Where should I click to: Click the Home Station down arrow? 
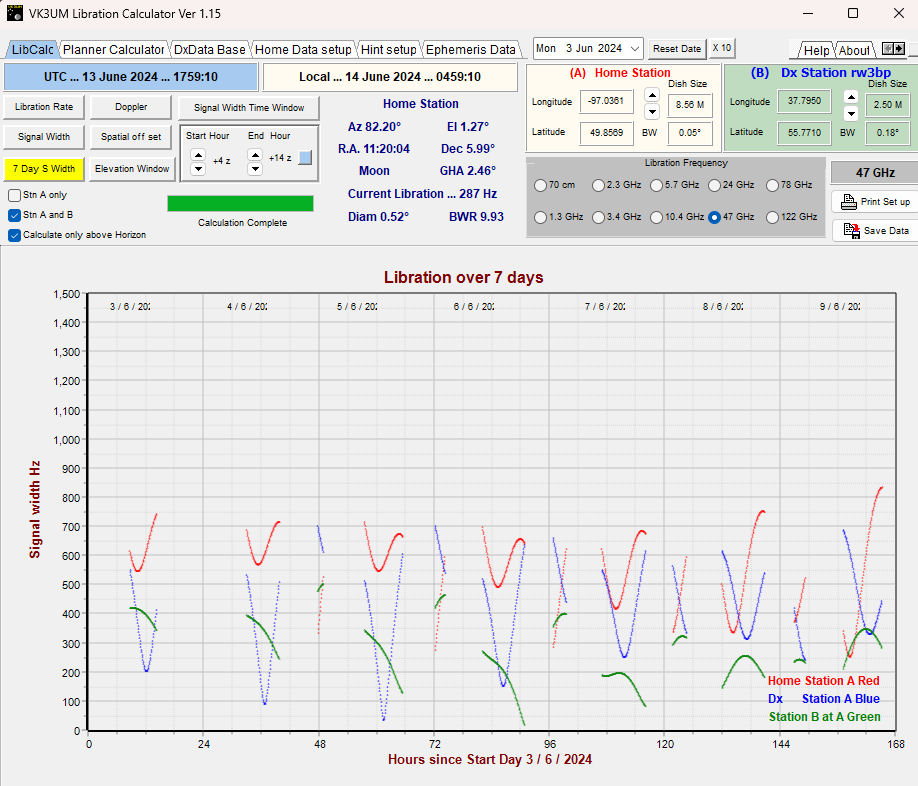pyautogui.click(x=652, y=111)
